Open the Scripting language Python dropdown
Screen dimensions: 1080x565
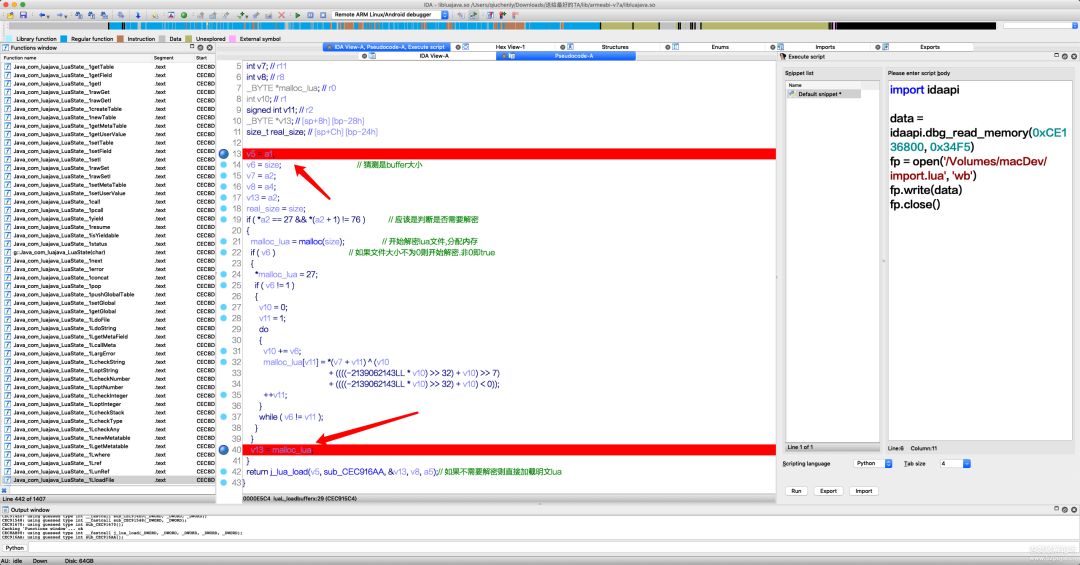click(871, 464)
